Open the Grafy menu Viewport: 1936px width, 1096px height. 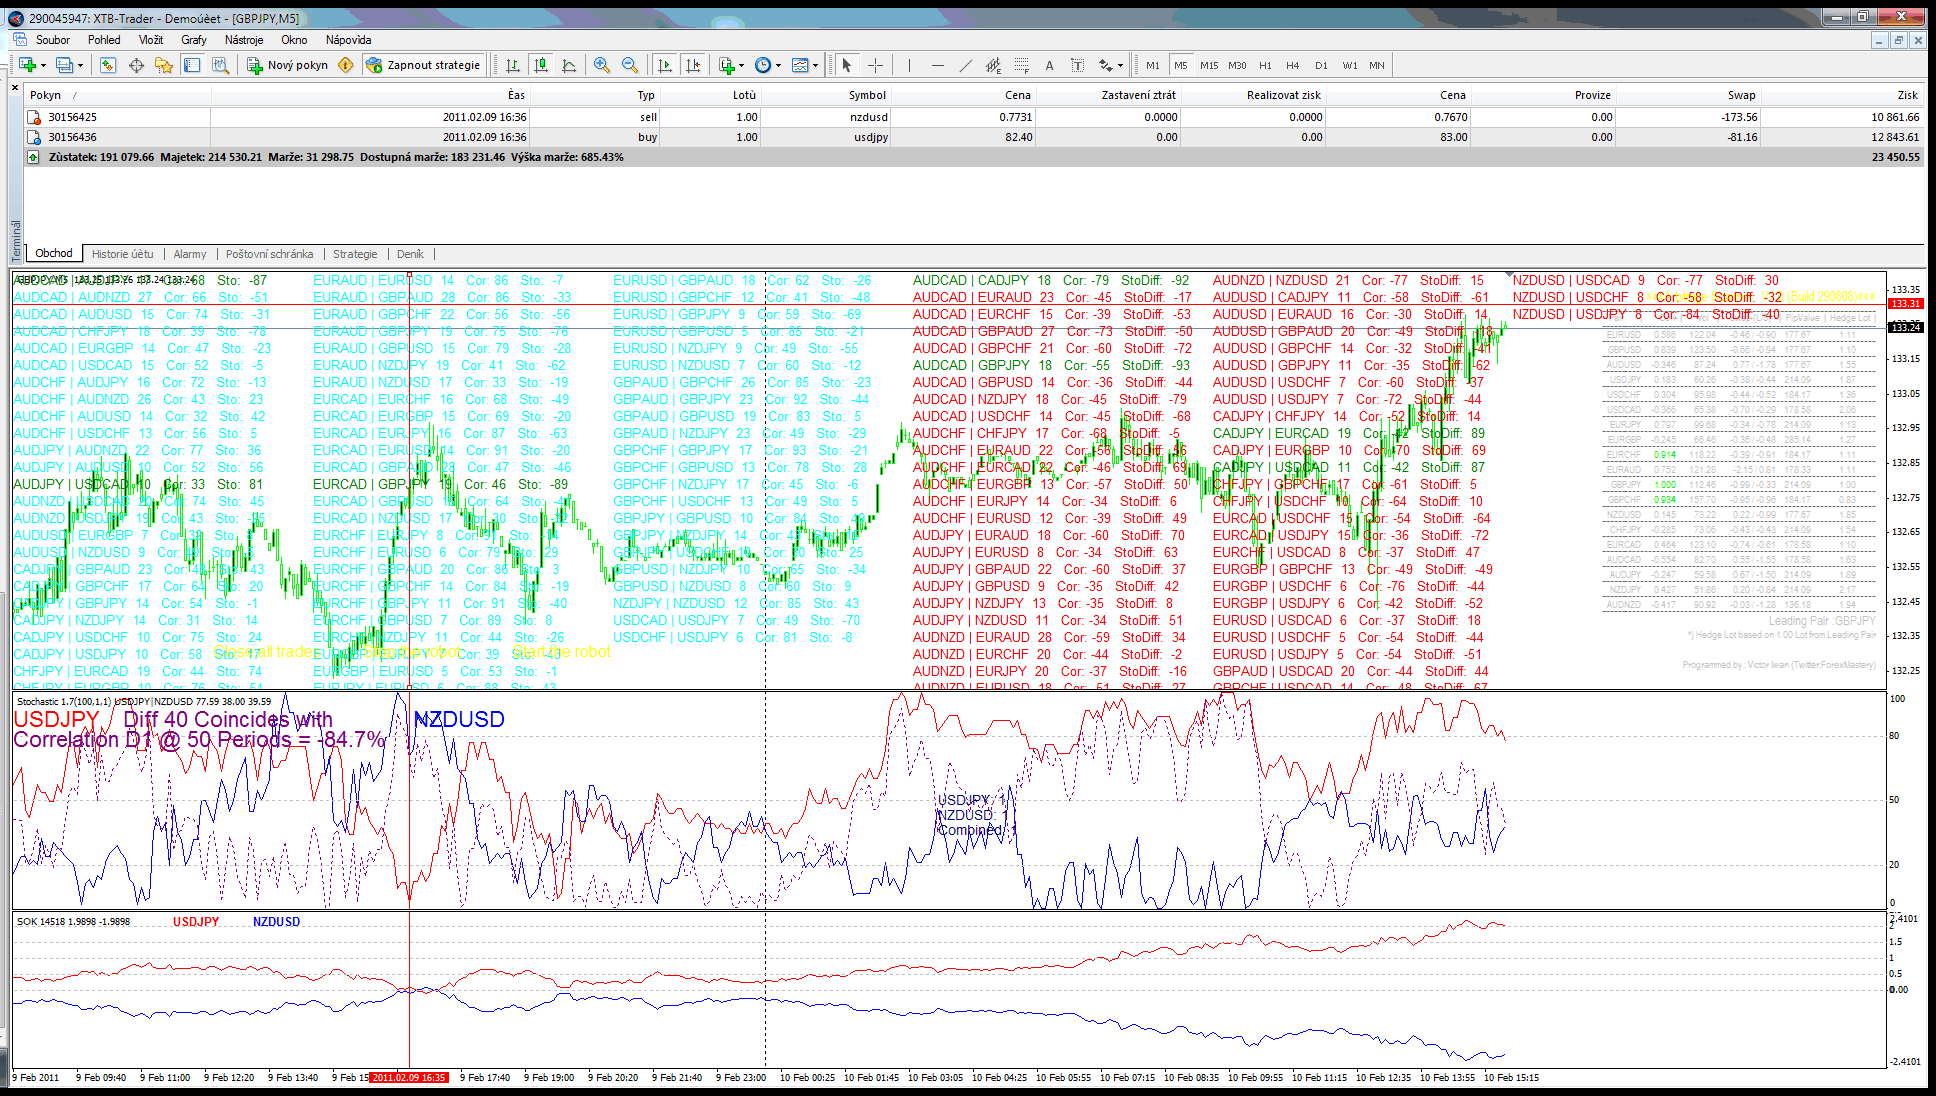[194, 40]
